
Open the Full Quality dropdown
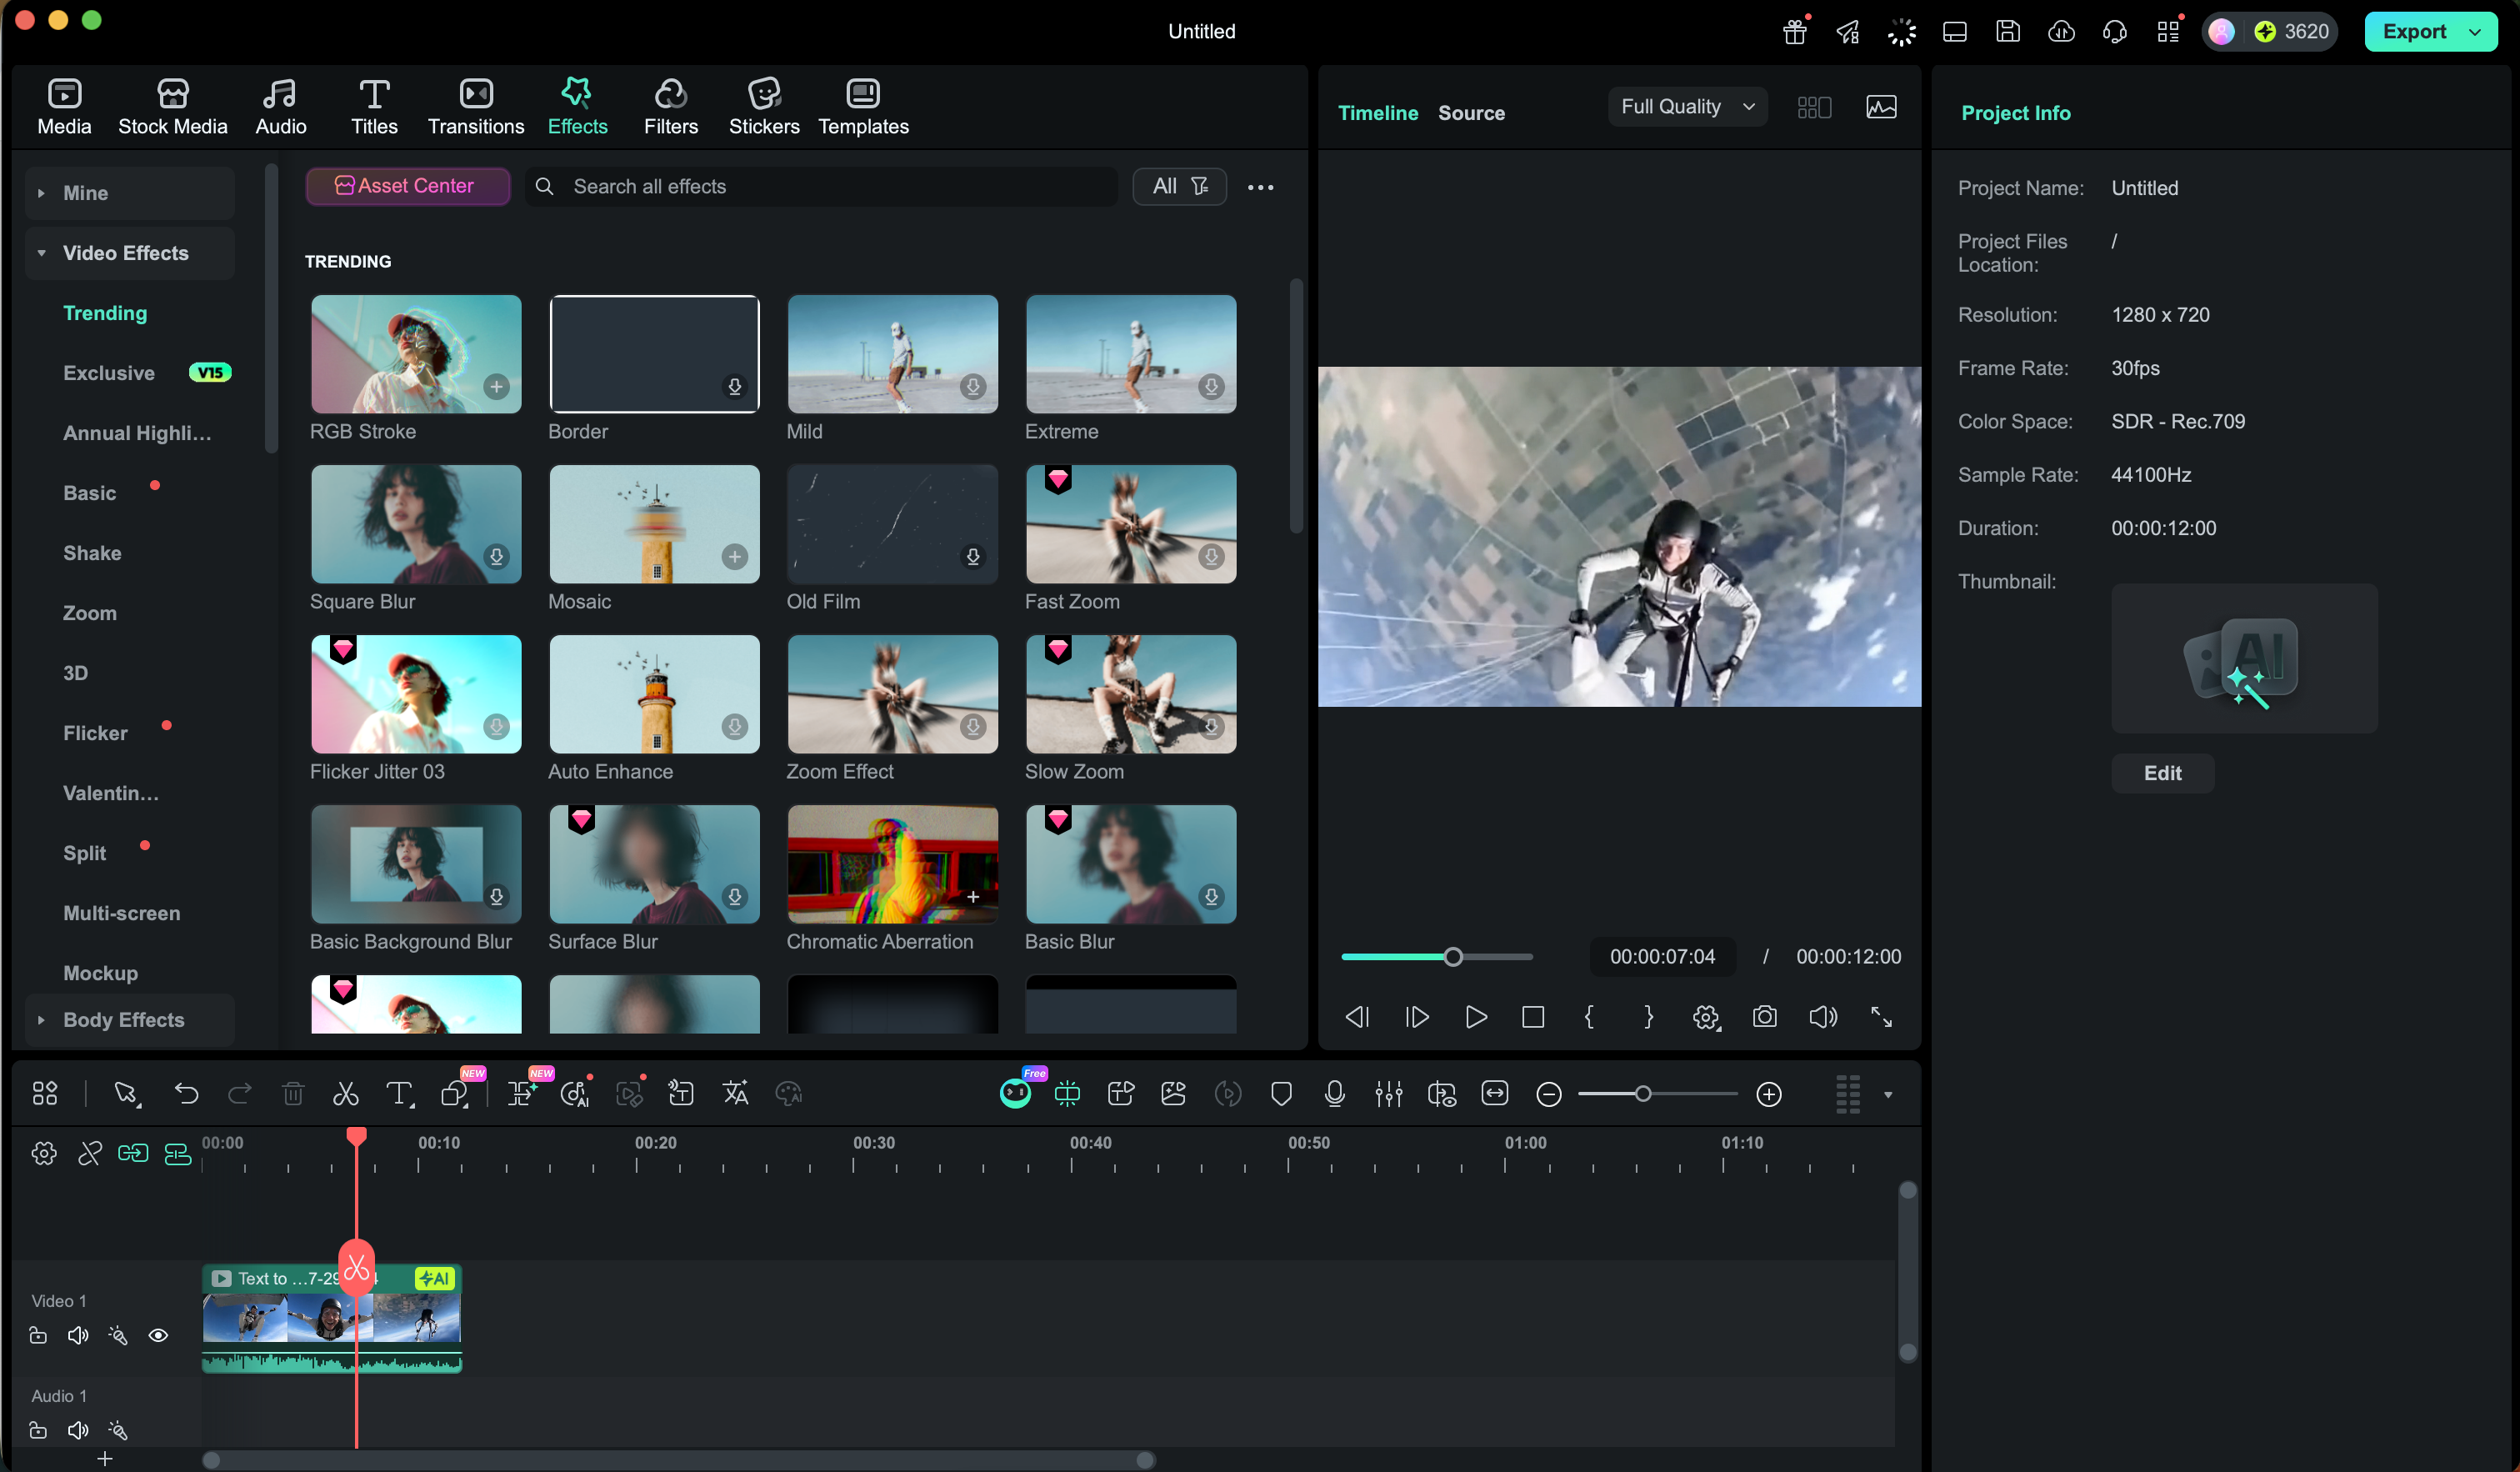[1687, 107]
